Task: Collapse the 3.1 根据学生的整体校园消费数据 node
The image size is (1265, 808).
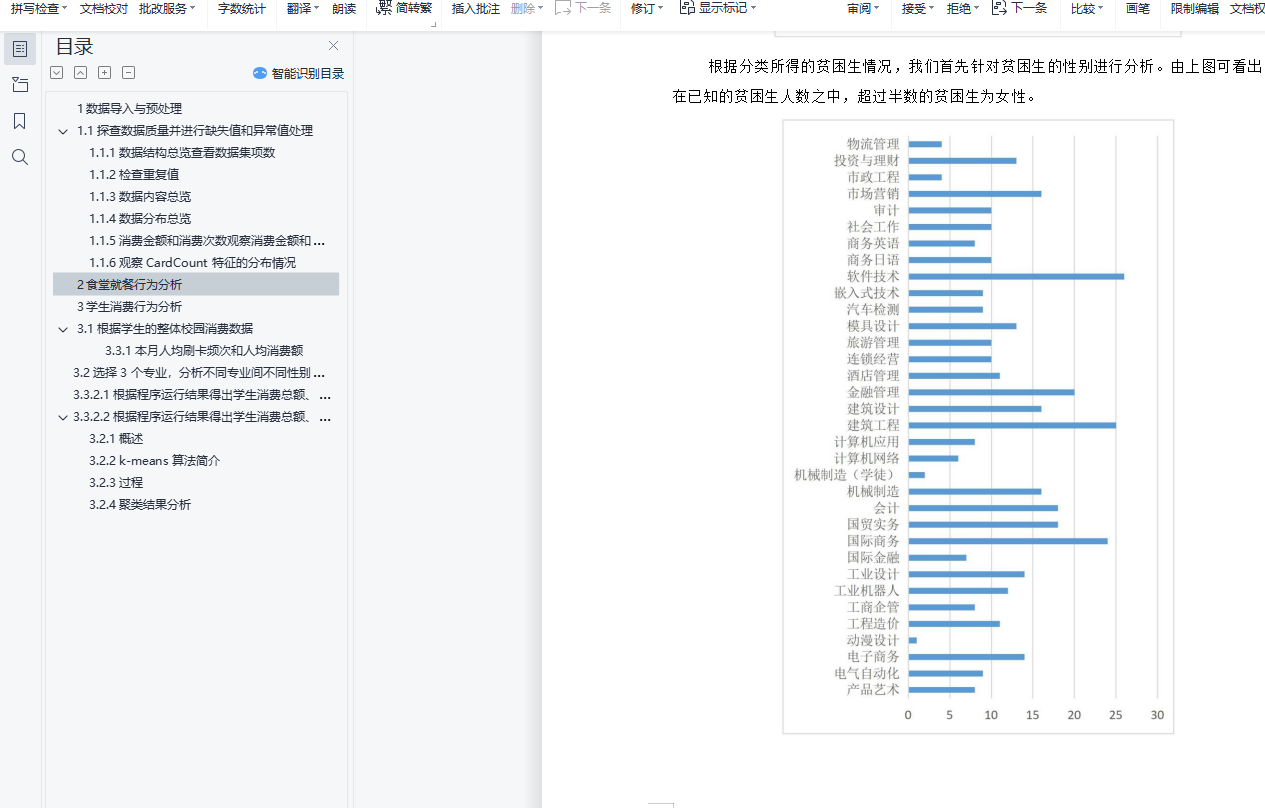Action: (x=63, y=329)
